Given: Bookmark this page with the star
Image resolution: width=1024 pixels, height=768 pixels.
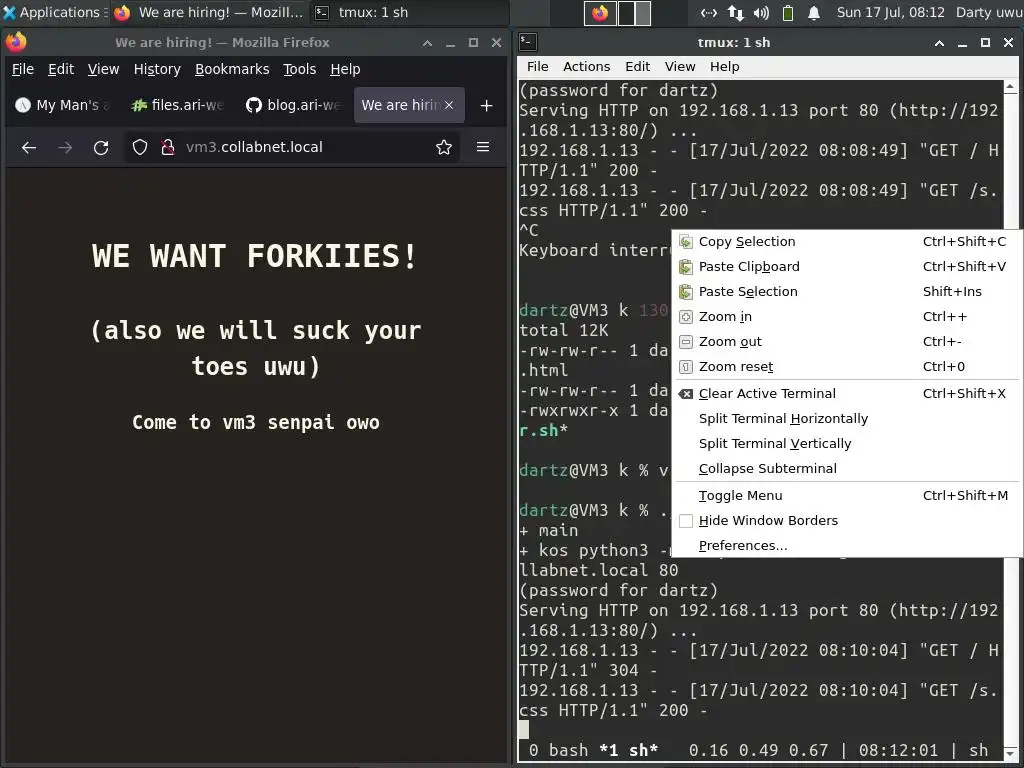Looking at the screenshot, I should pos(444,148).
